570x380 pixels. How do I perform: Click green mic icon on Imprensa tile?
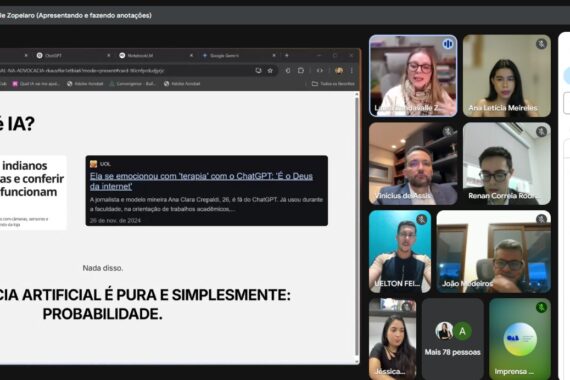point(541,307)
